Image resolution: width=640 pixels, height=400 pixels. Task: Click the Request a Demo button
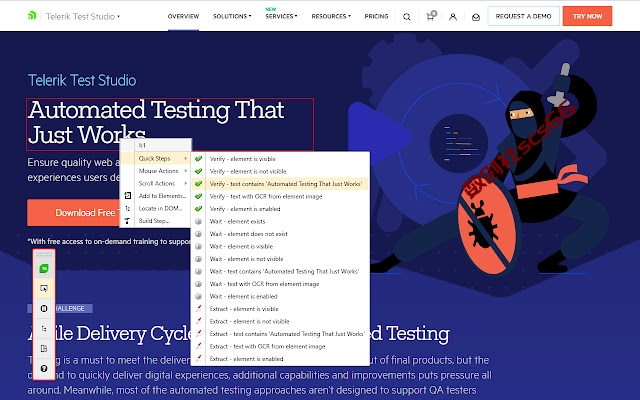pos(523,16)
